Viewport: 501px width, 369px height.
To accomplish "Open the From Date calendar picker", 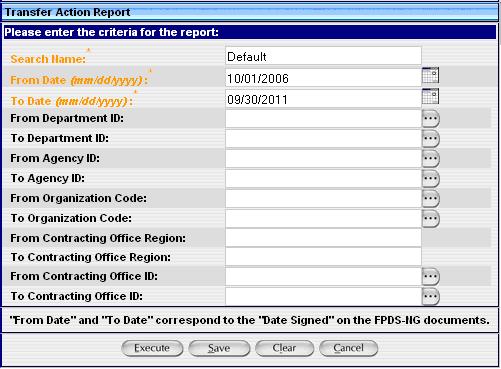I will coord(430,75).
